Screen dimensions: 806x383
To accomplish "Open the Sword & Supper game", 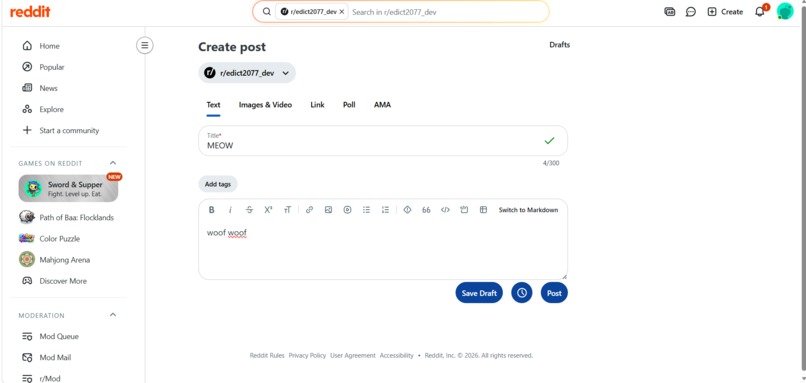I will pyautogui.click(x=68, y=189).
